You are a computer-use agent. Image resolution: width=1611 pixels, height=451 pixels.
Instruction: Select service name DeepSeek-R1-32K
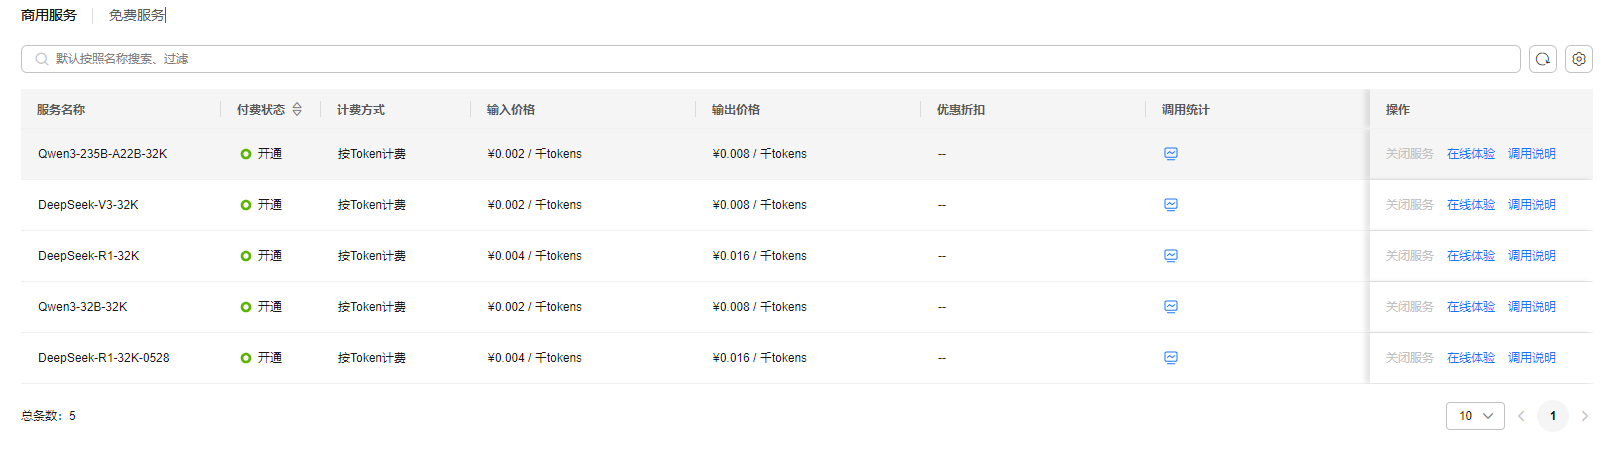[x=89, y=256]
